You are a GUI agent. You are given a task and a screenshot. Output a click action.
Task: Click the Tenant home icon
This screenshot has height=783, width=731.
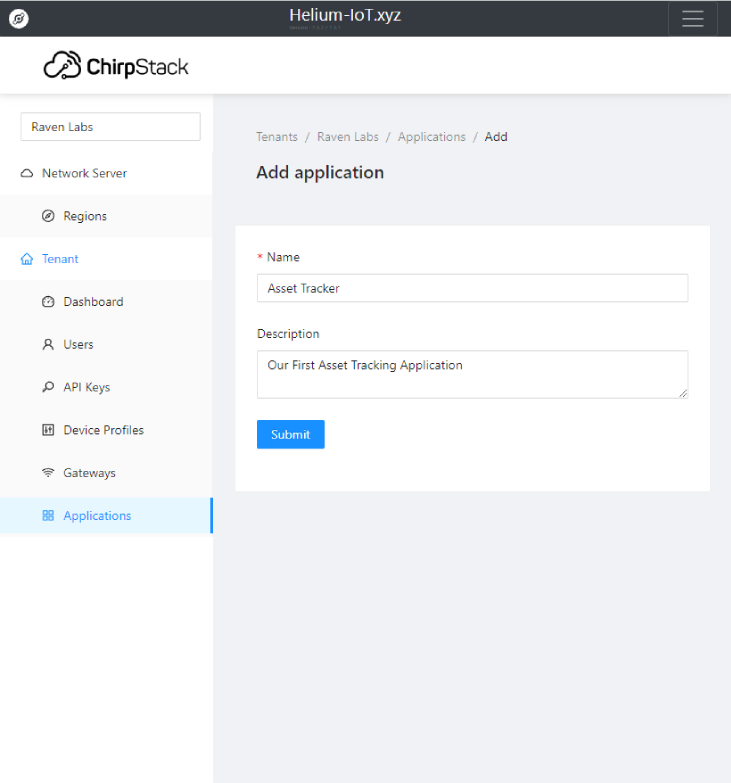tap(27, 259)
